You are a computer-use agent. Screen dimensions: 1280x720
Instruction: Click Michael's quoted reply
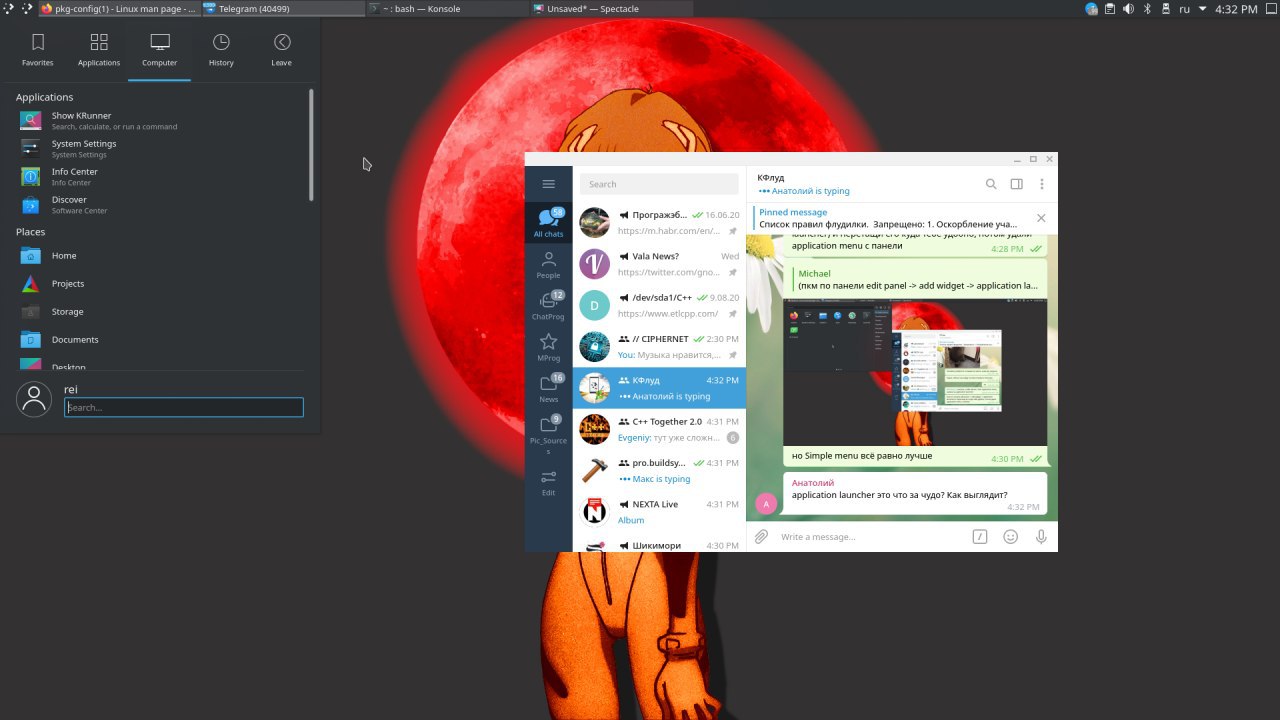(915, 279)
